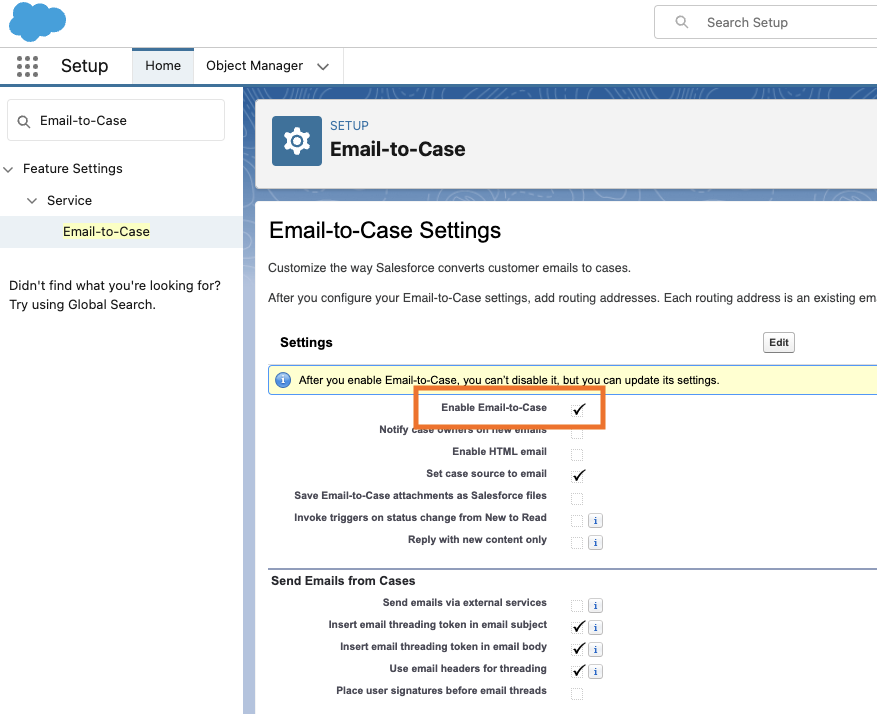Click the Search Setup field
The width and height of the screenshot is (877, 714).
[766, 22]
